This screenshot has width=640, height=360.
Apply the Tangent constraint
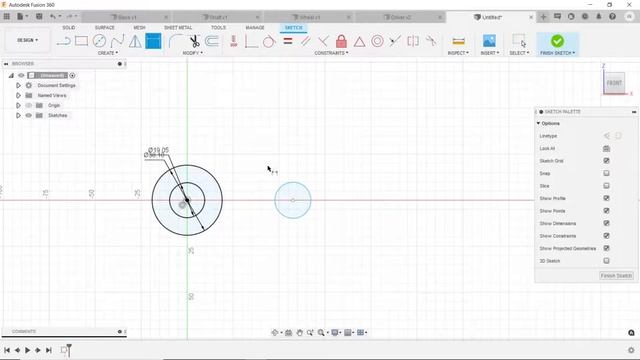[x=269, y=41]
